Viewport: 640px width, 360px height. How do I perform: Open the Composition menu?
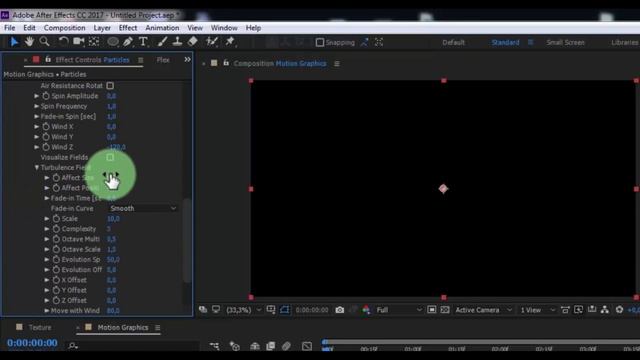point(64,28)
